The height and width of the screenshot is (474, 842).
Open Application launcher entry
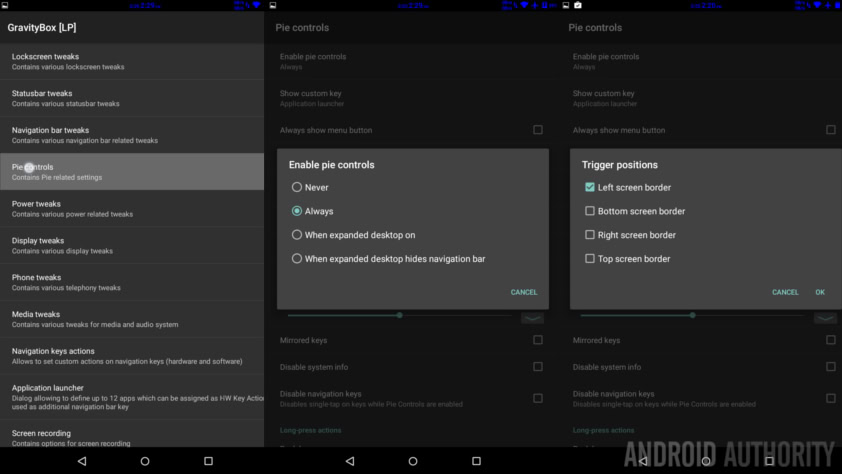pyautogui.click(x=132, y=397)
